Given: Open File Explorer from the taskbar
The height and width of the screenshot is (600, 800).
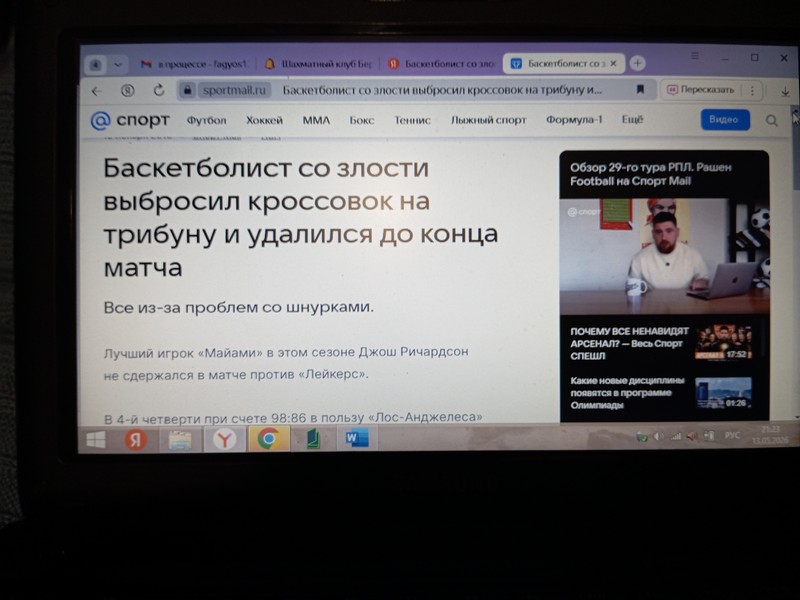Looking at the screenshot, I should 180,440.
